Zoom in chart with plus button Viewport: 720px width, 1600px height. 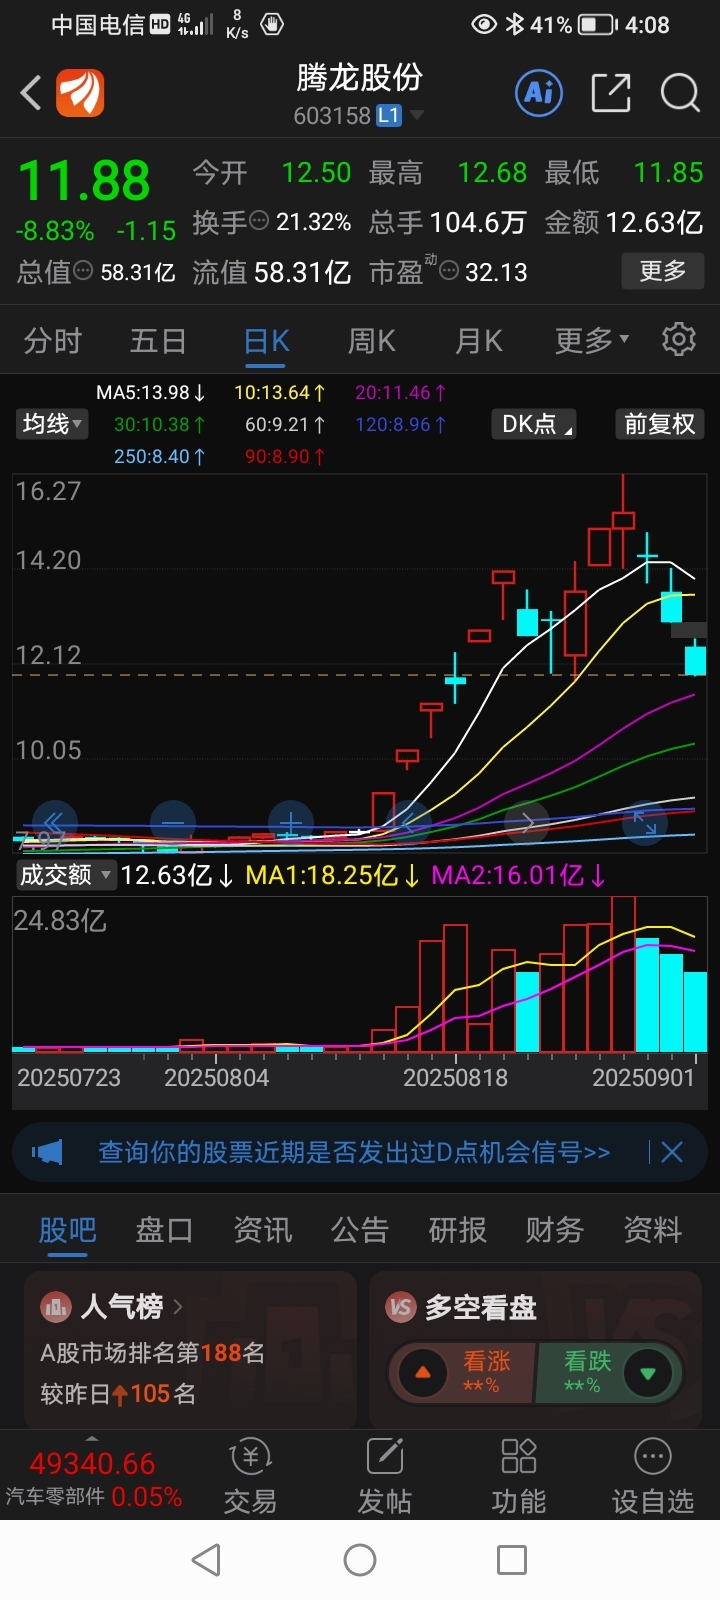tap(290, 823)
